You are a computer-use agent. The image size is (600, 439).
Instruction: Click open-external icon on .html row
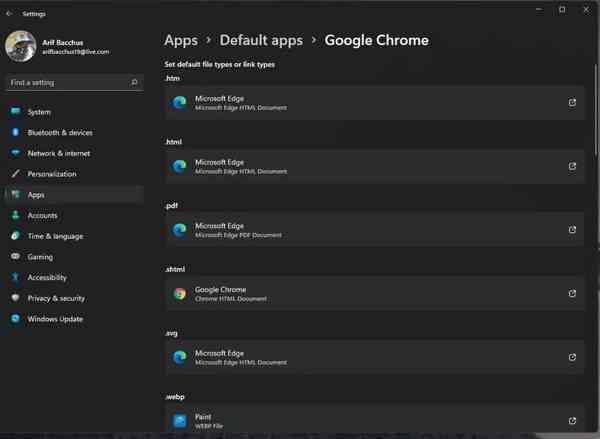coord(572,166)
